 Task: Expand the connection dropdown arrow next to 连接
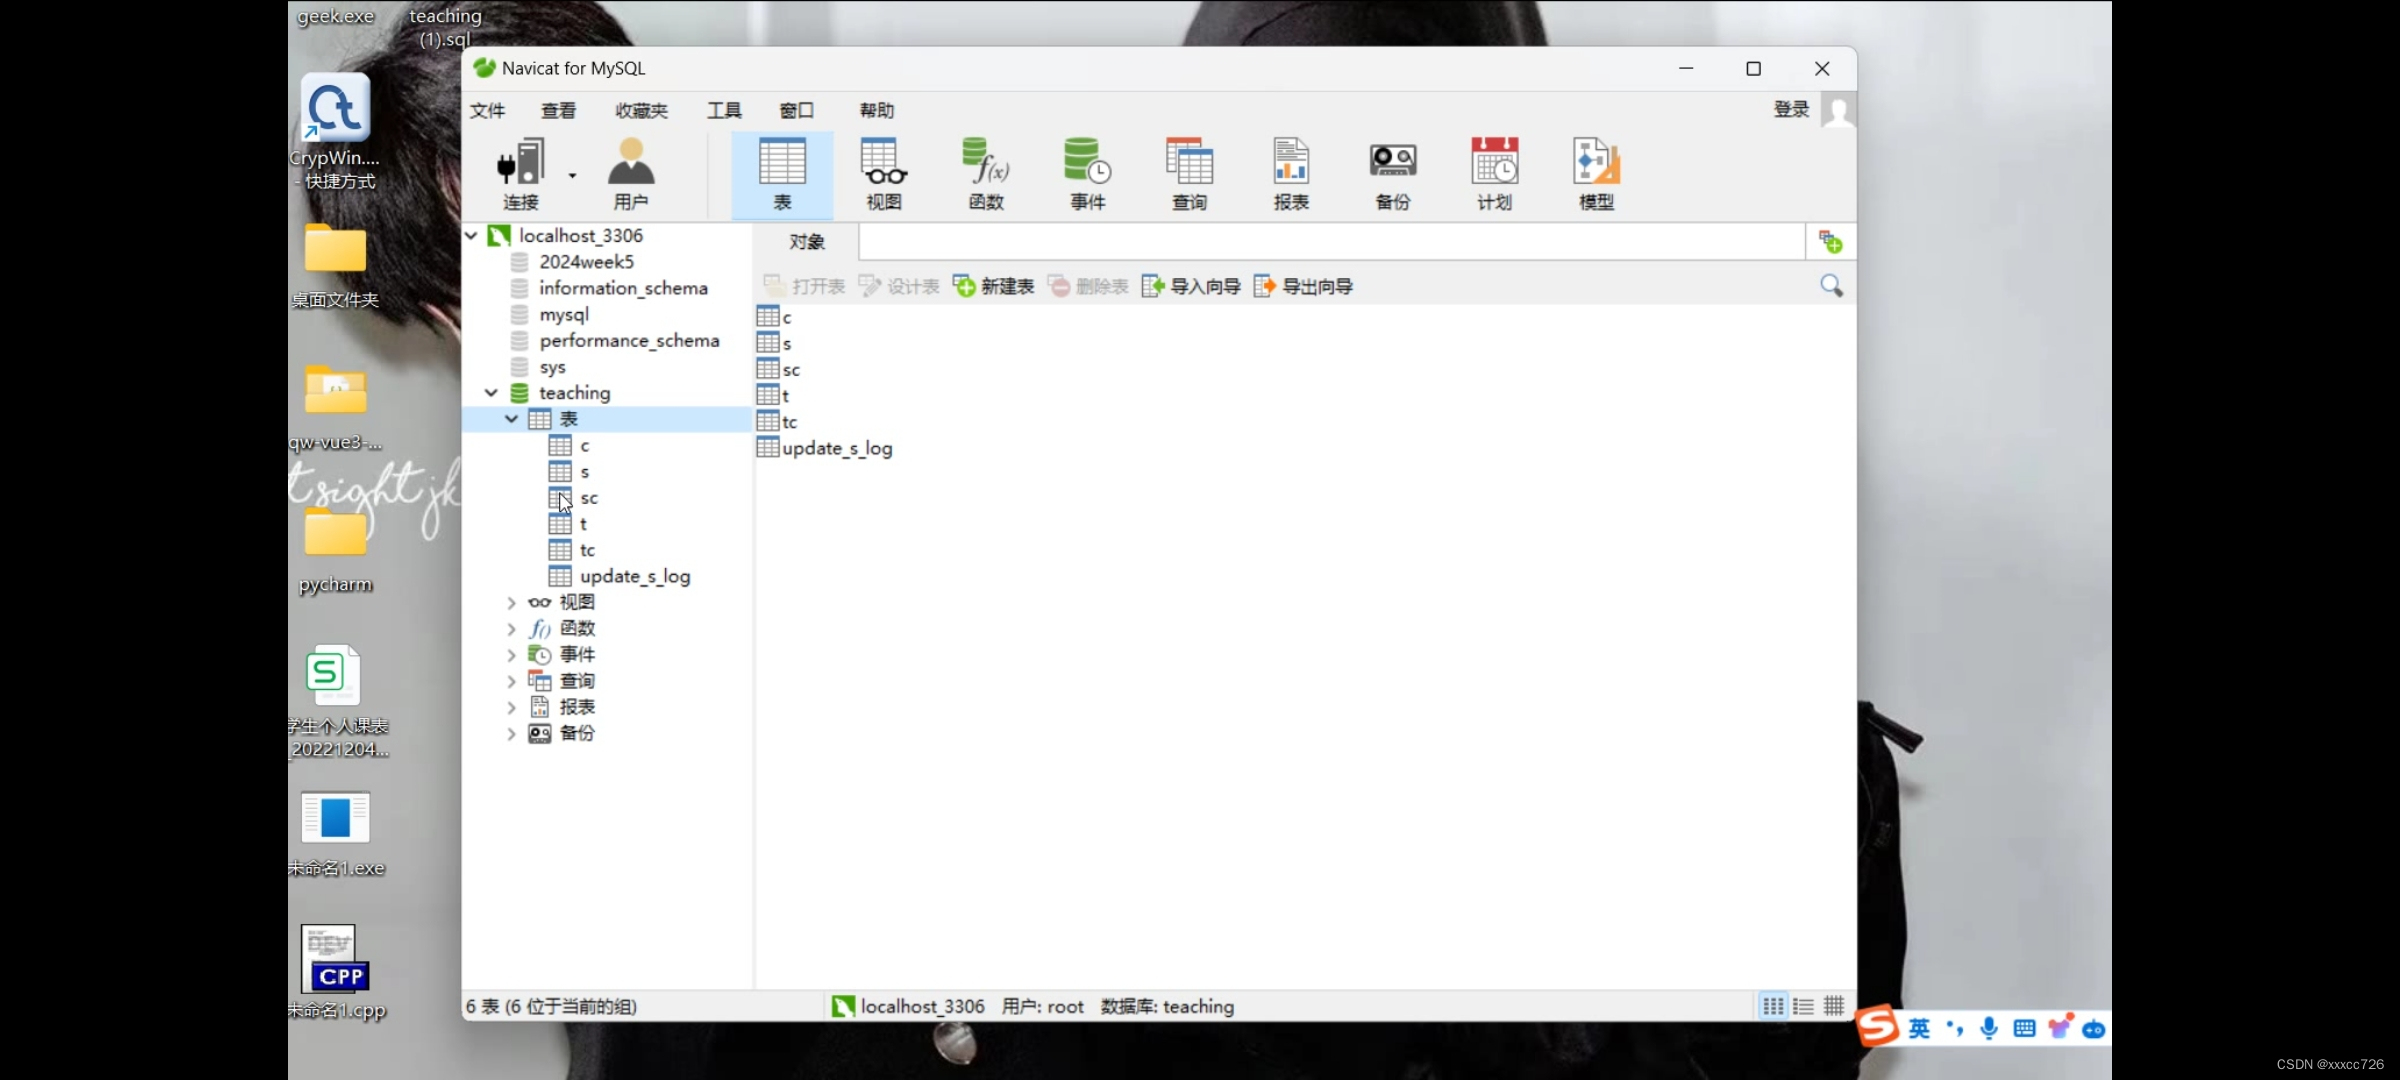coord(572,173)
